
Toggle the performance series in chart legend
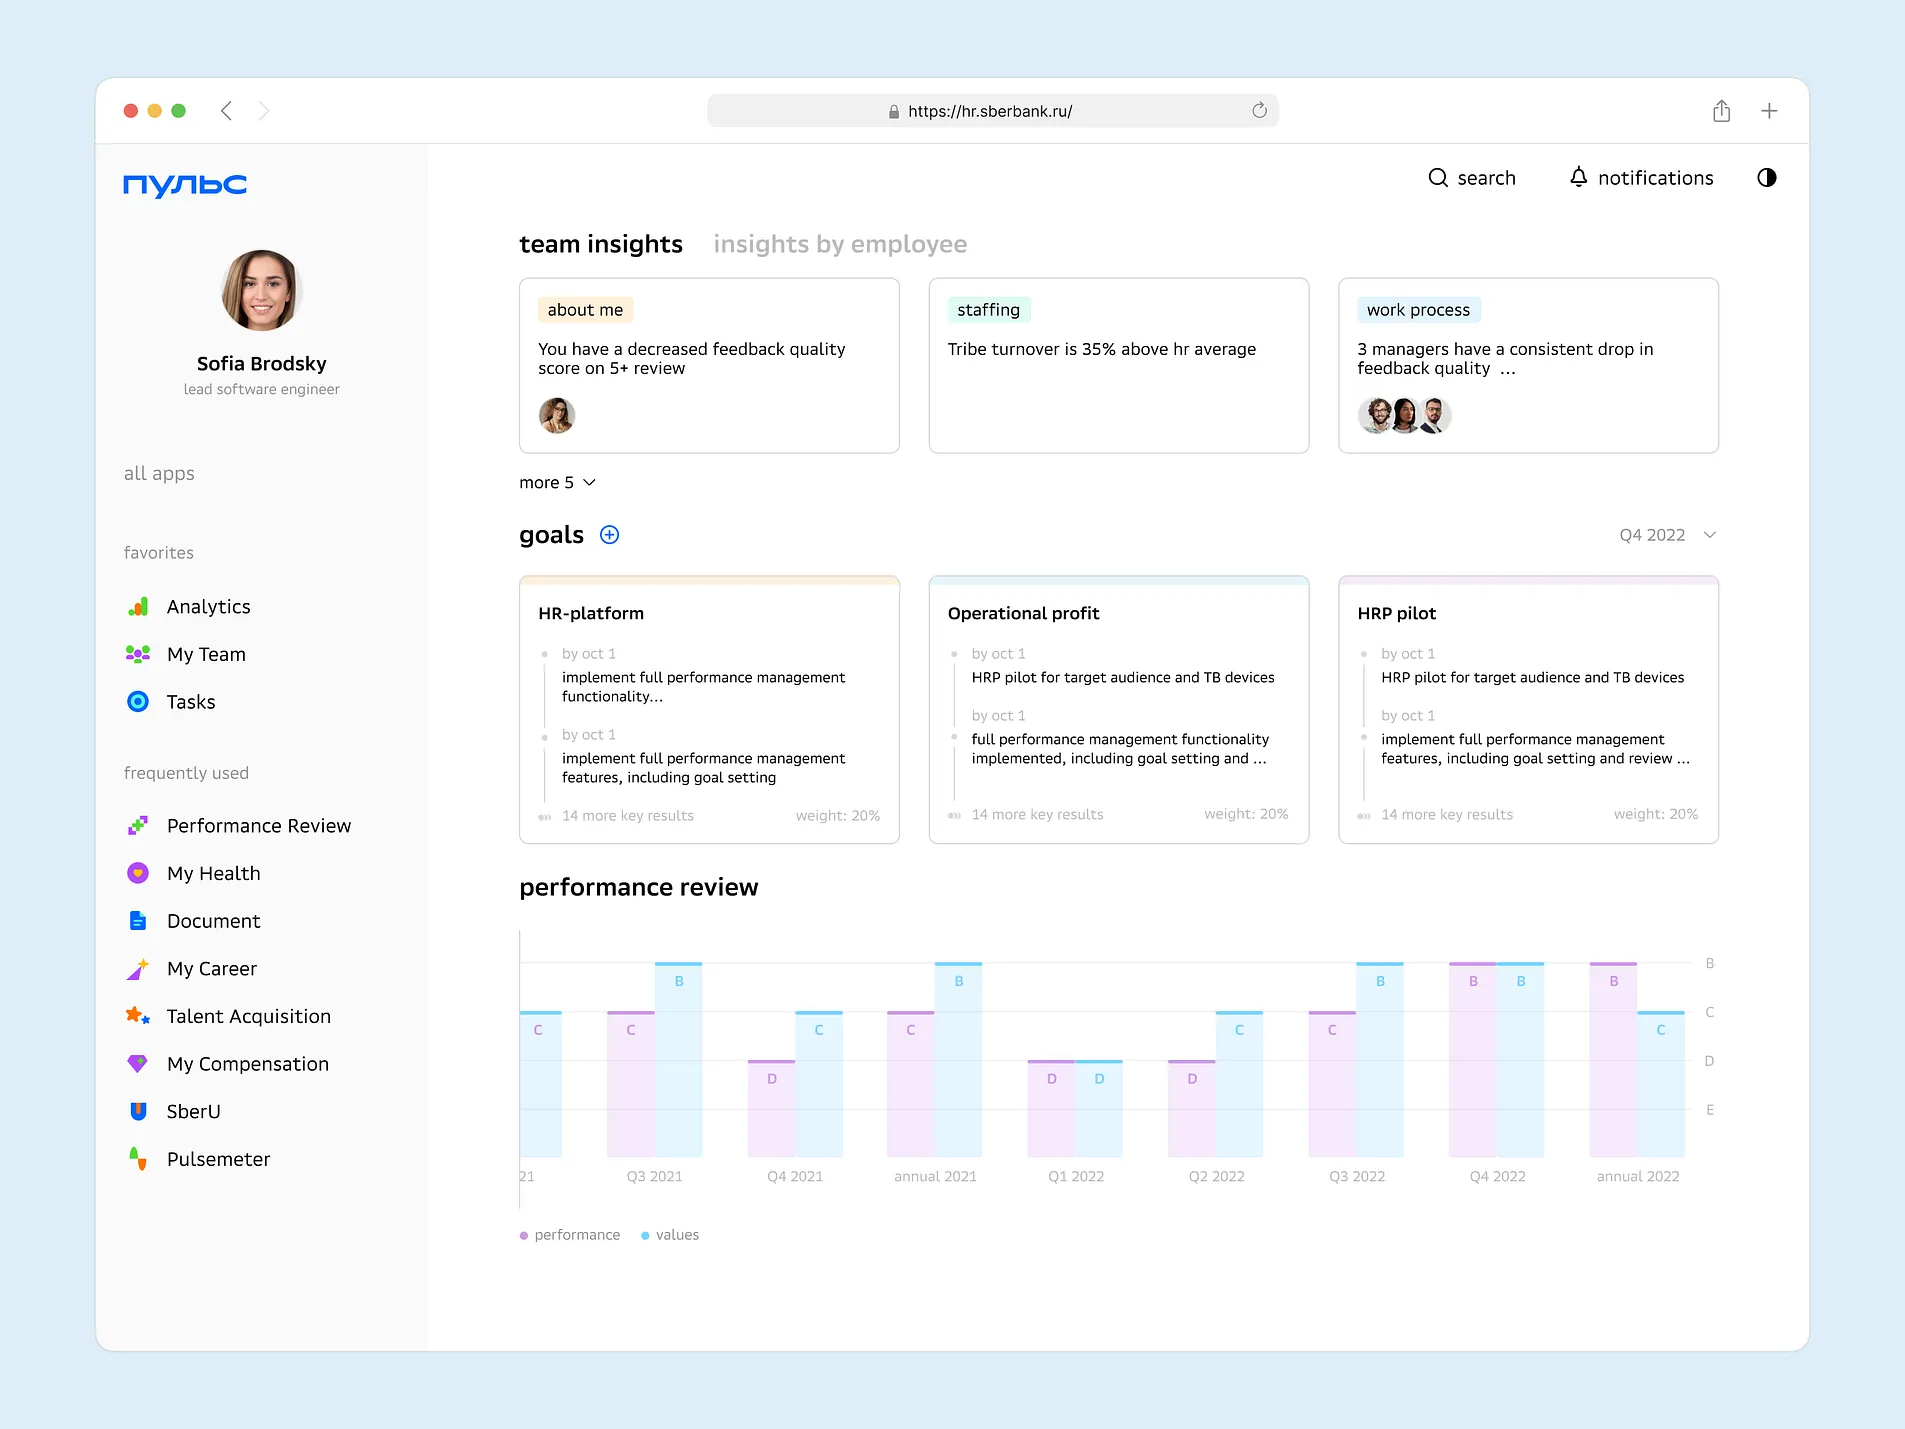pyautogui.click(x=570, y=1235)
